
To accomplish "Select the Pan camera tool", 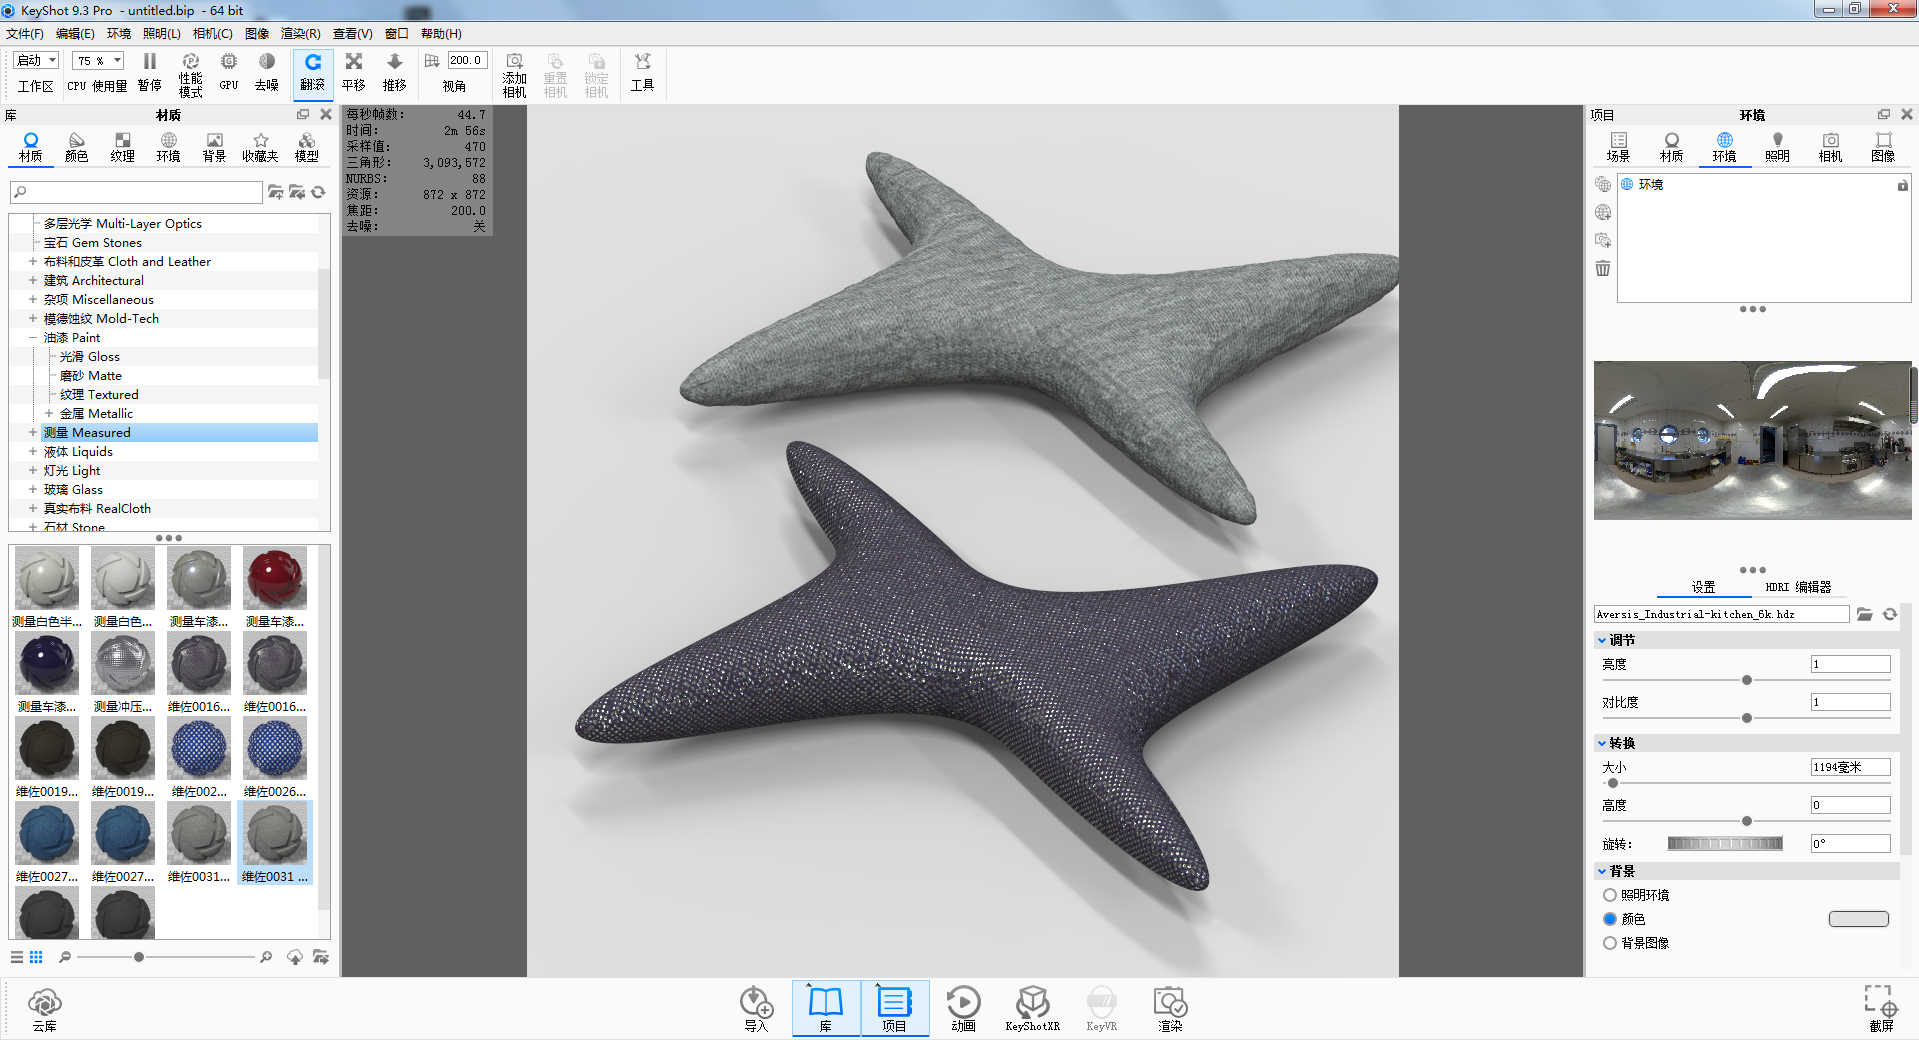I will coord(354,73).
